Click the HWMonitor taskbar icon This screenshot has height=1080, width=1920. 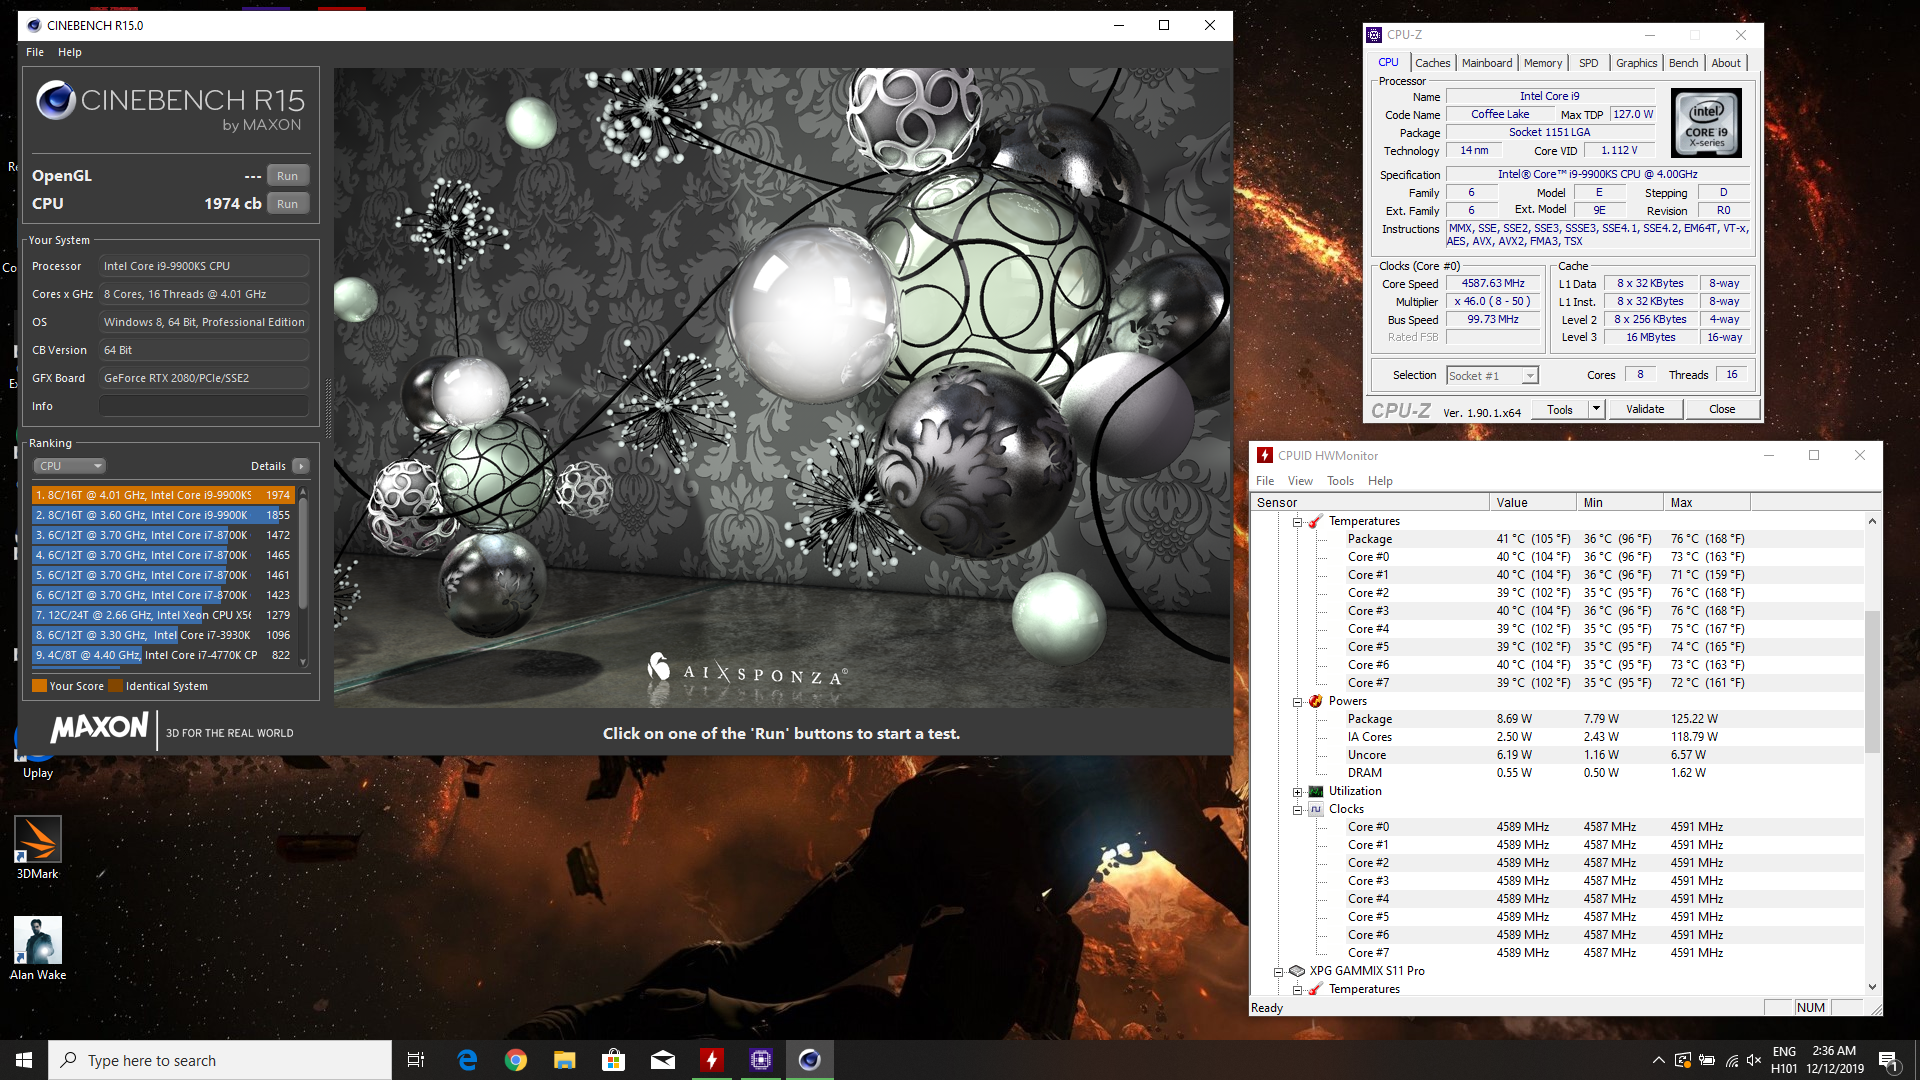click(x=712, y=1060)
